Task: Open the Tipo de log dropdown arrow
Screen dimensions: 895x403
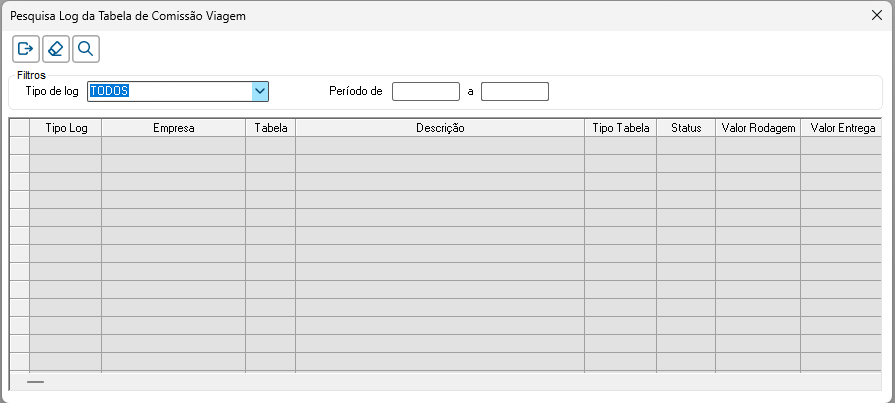Action: 260,91
